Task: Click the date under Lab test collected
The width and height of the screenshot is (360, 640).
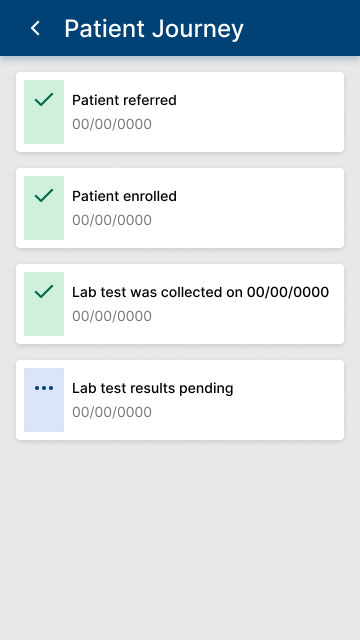Action: [x=112, y=316]
